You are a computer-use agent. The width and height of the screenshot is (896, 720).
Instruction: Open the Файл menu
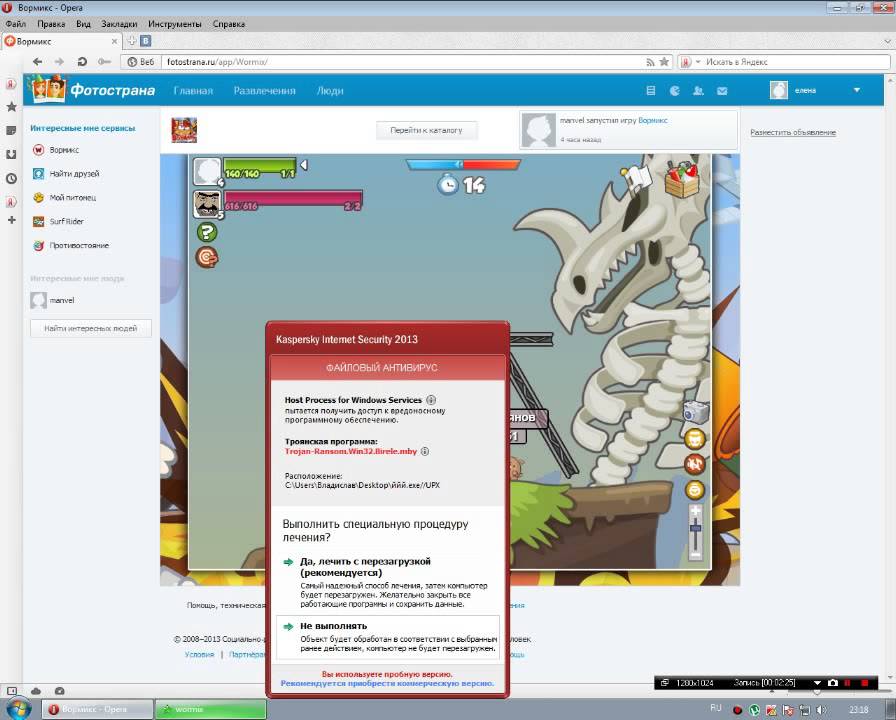point(16,24)
